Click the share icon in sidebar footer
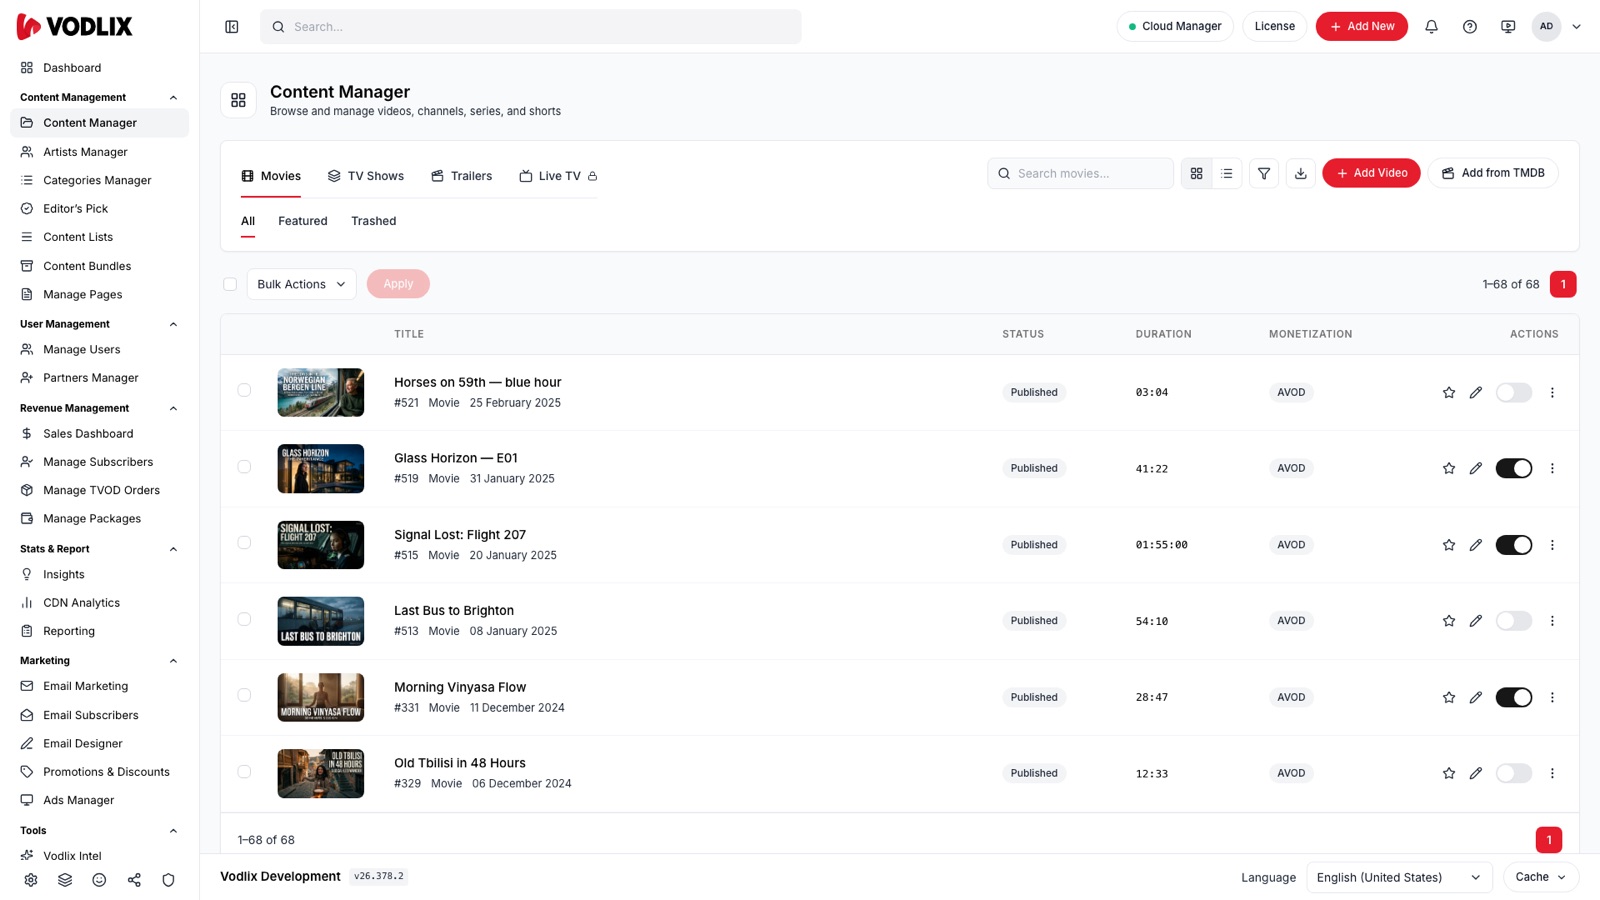1600x900 pixels. [134, 880]
